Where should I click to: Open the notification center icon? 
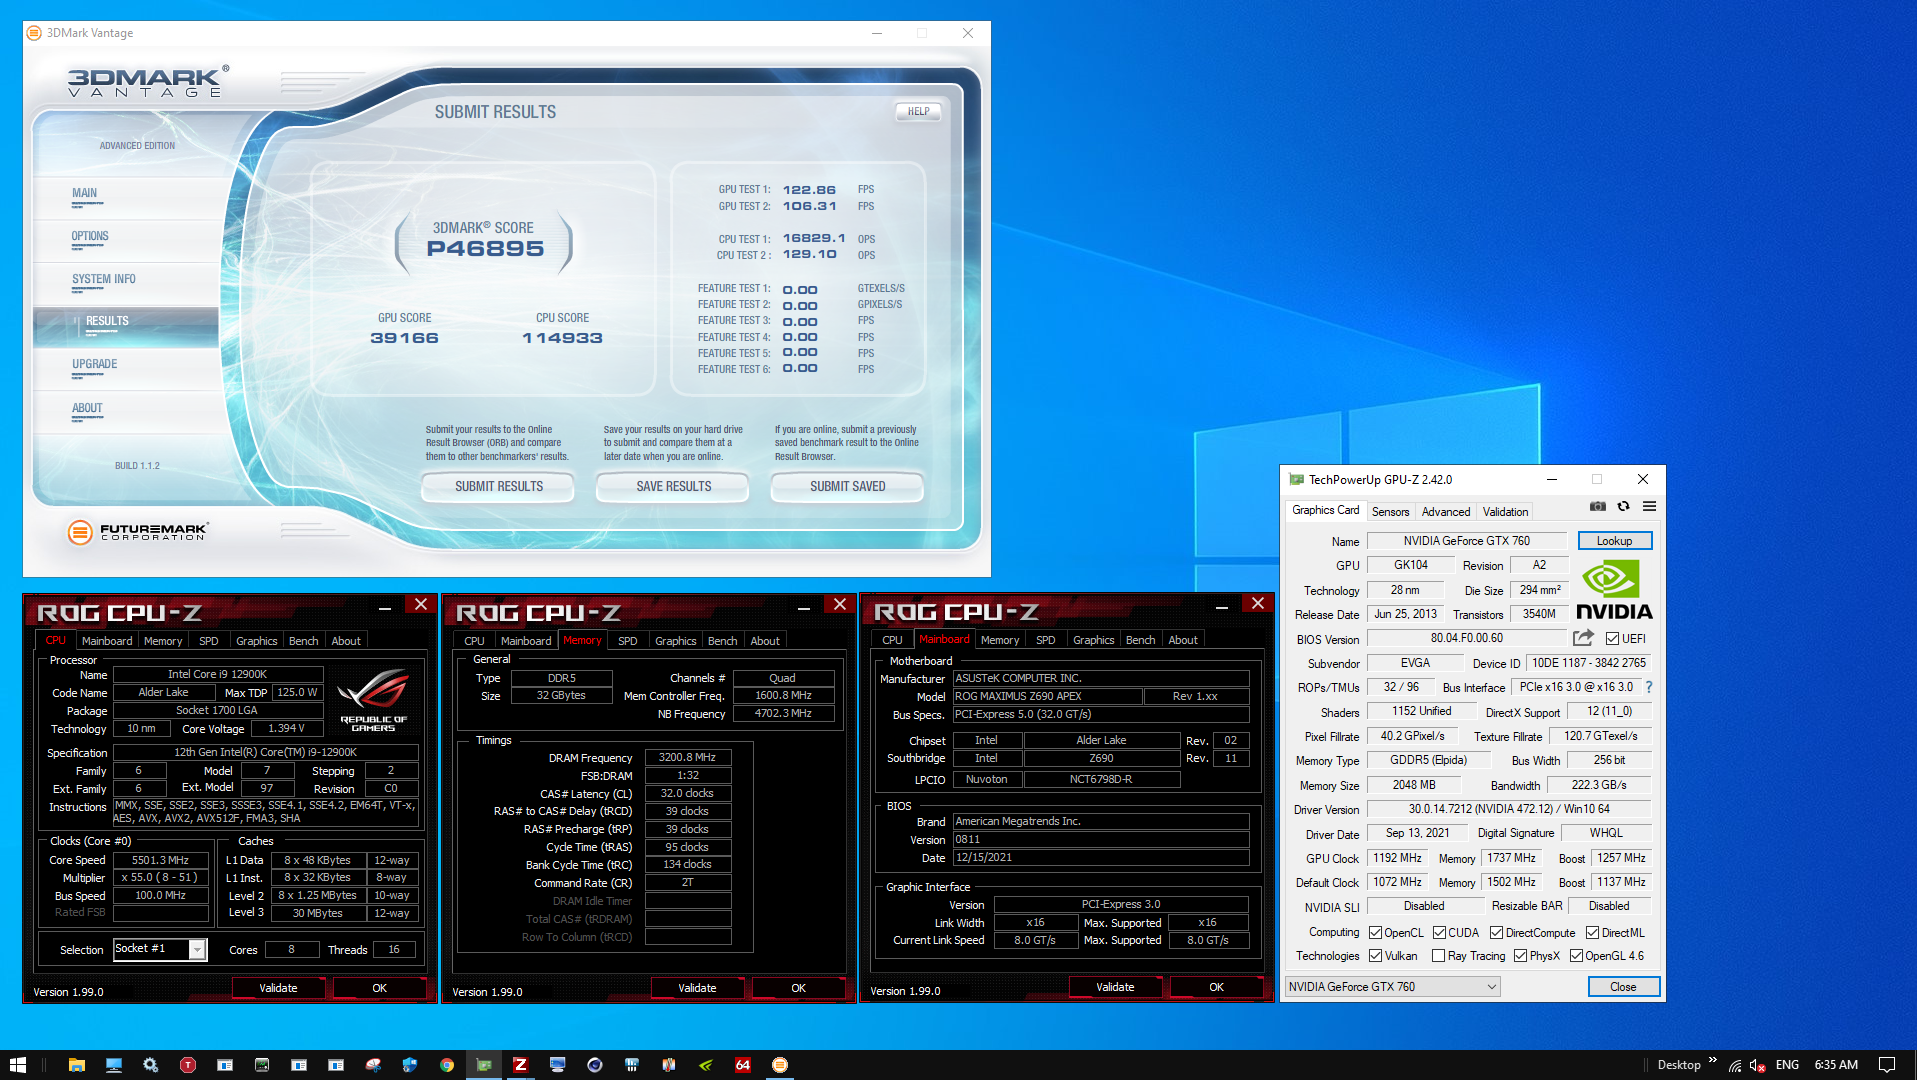click(x=1887, y=1065)
